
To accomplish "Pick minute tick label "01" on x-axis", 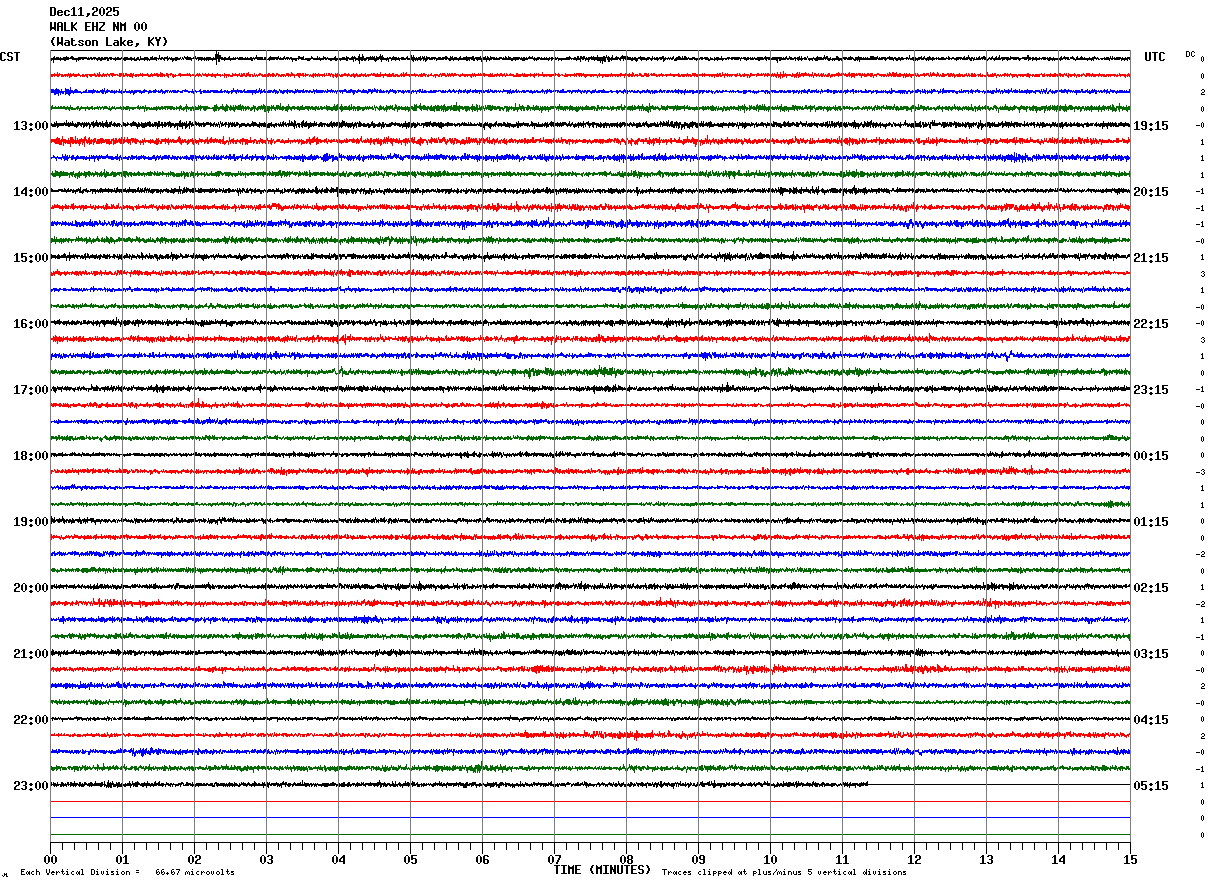I will (x=122, y=859).
